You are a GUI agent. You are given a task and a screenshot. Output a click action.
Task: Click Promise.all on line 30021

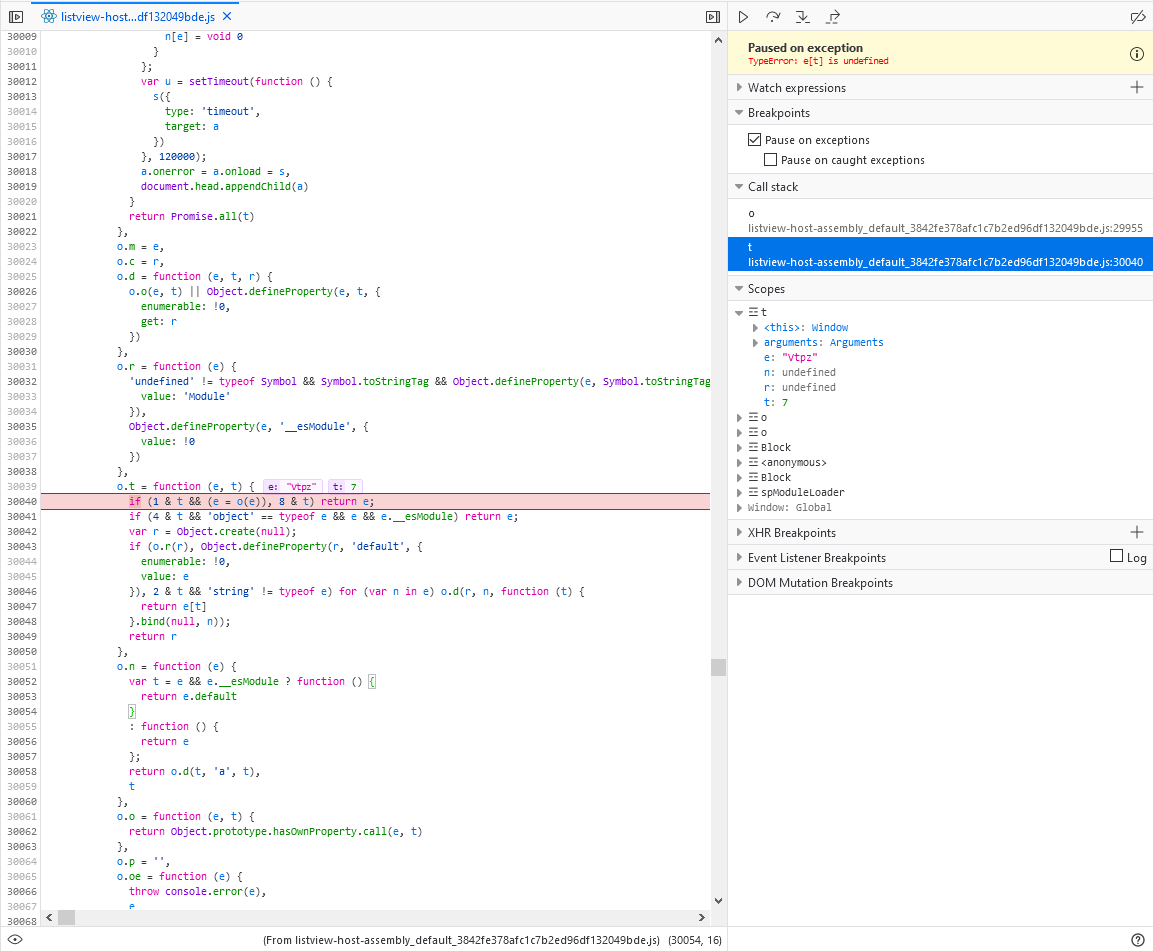pos(204,216)
